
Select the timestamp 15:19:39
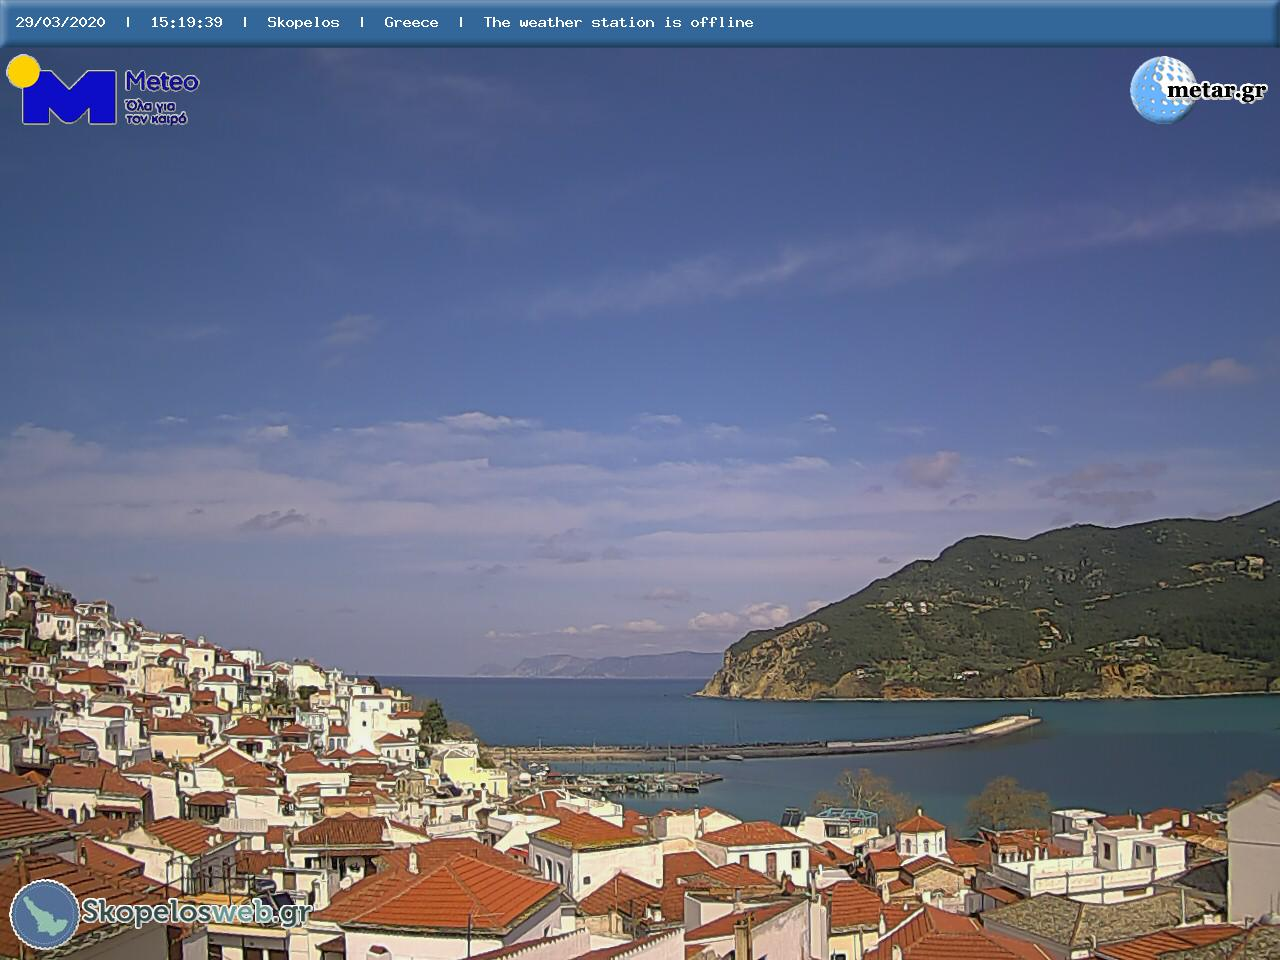click(186, 22)
